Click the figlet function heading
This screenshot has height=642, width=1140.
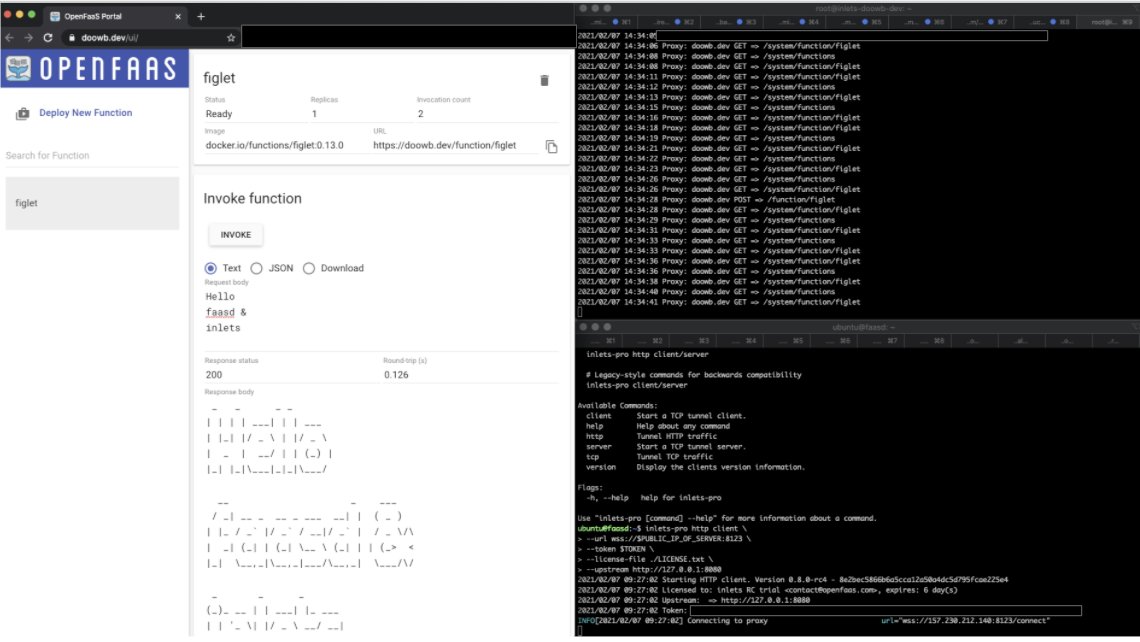[219, 78]
